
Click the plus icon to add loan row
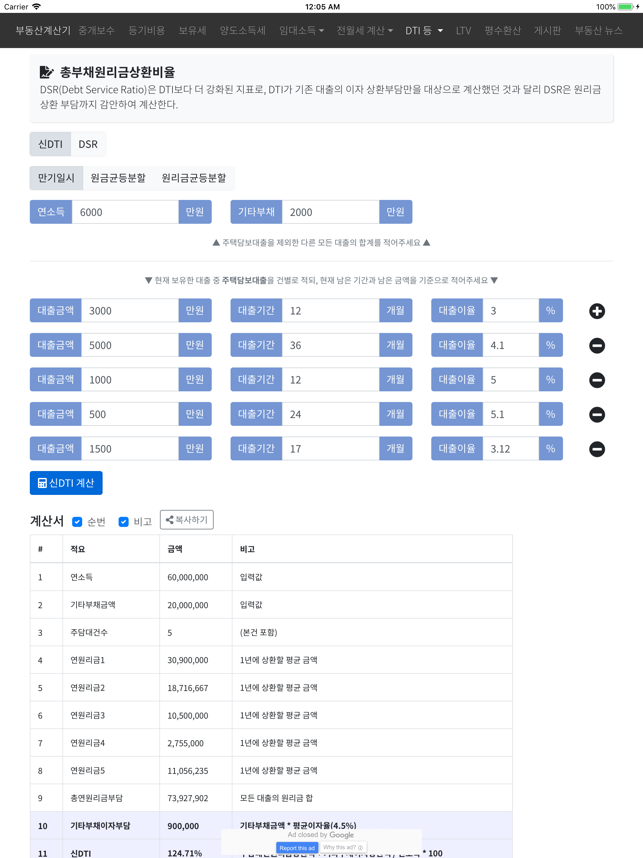coord(597,311)
